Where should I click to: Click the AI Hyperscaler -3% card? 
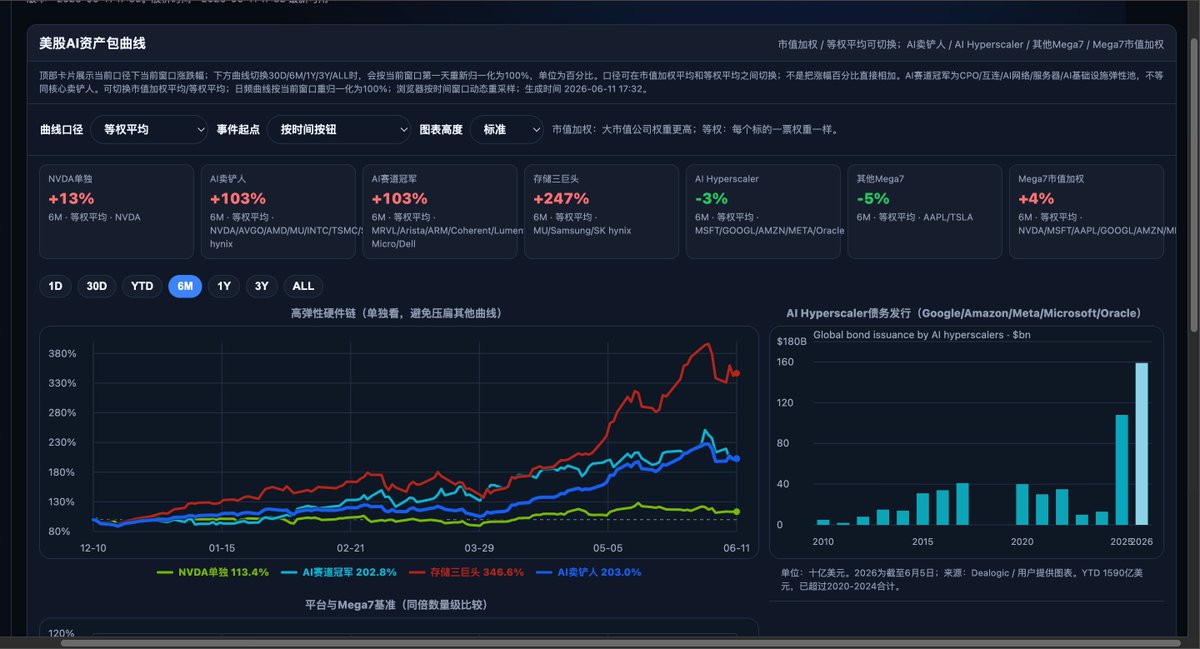coord(763,212)
